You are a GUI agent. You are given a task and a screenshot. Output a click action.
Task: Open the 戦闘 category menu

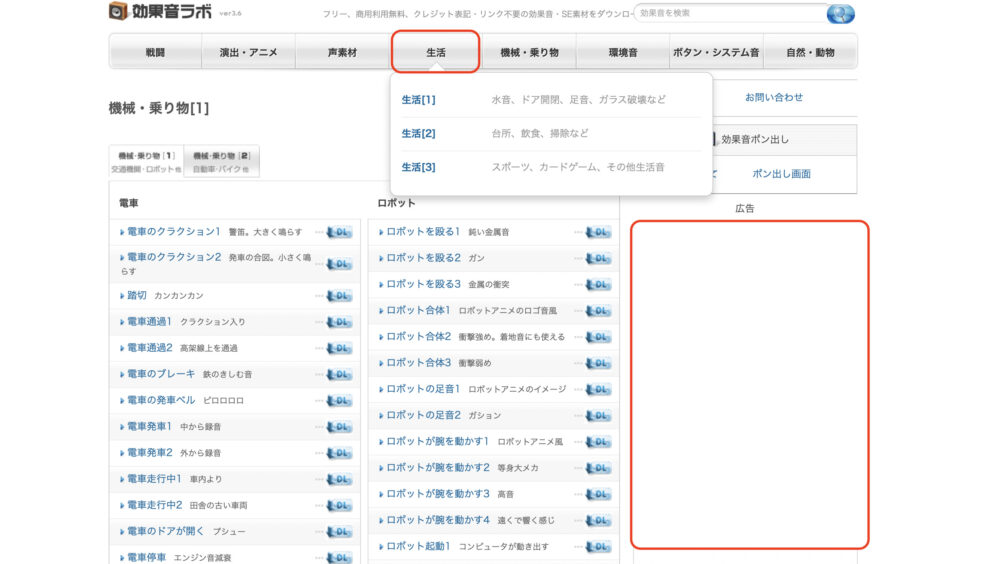pos(155,52)
